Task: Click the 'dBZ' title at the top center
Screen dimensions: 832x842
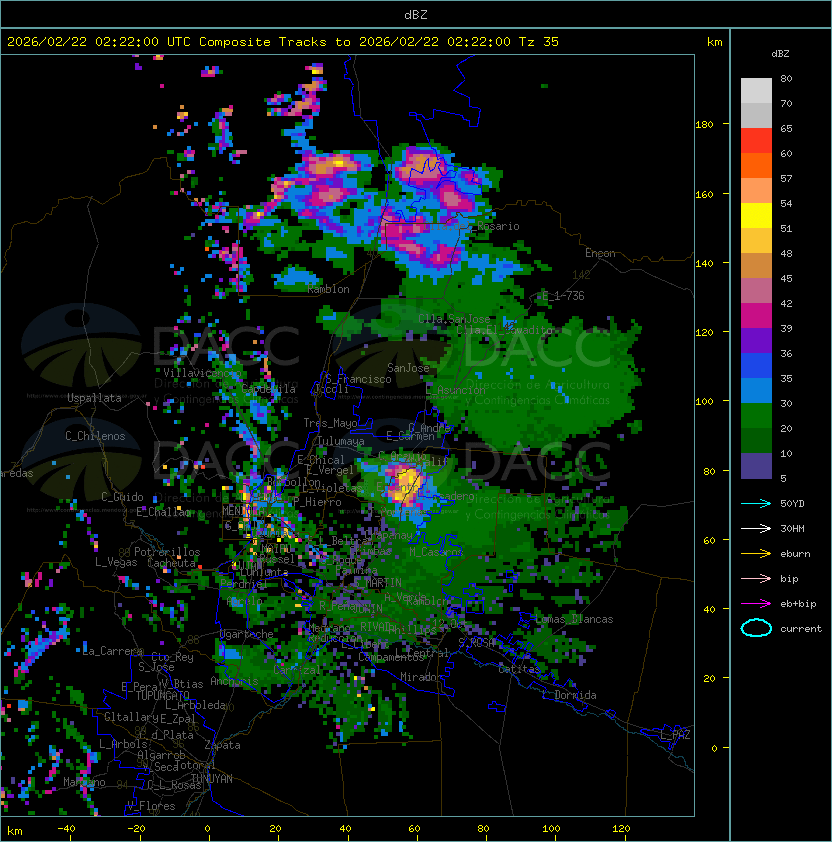Action: click(416, 14)
